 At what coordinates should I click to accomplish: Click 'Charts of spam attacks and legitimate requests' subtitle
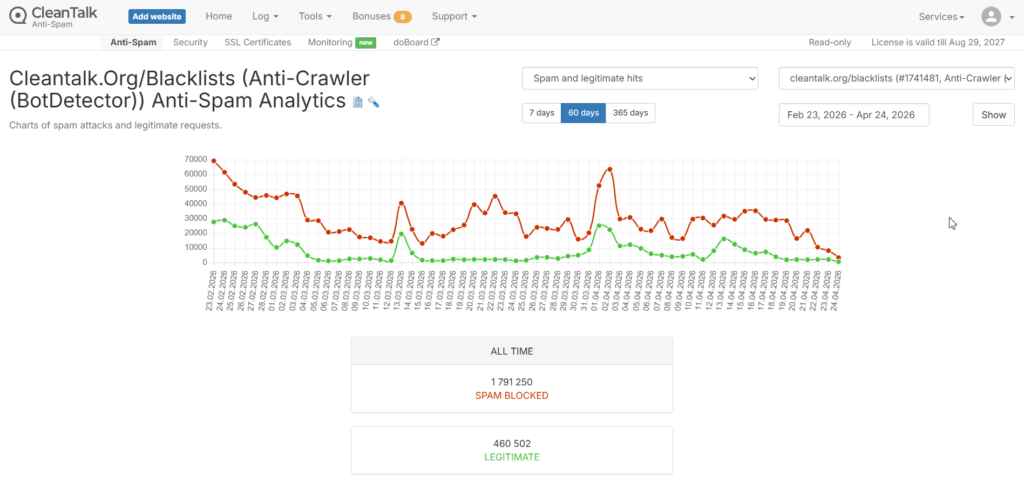tap(116, 125)
